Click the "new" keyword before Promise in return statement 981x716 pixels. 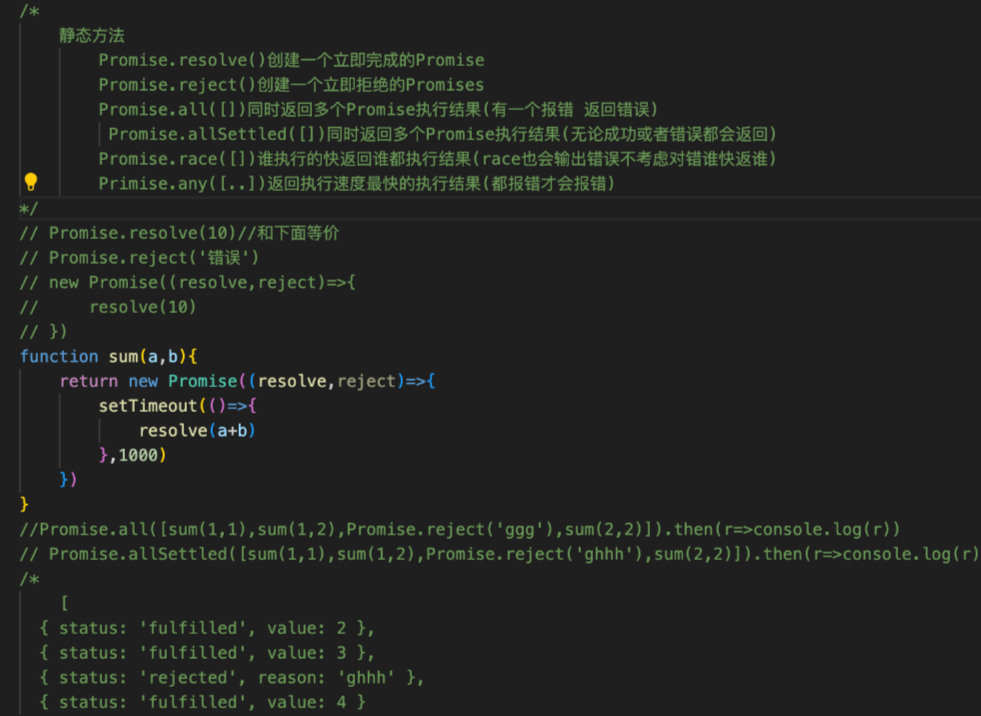click(143, 381)
